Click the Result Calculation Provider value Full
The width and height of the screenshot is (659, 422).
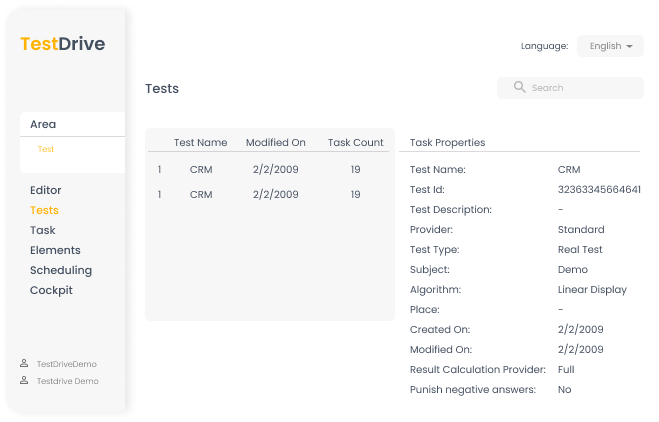click(566, 369)
